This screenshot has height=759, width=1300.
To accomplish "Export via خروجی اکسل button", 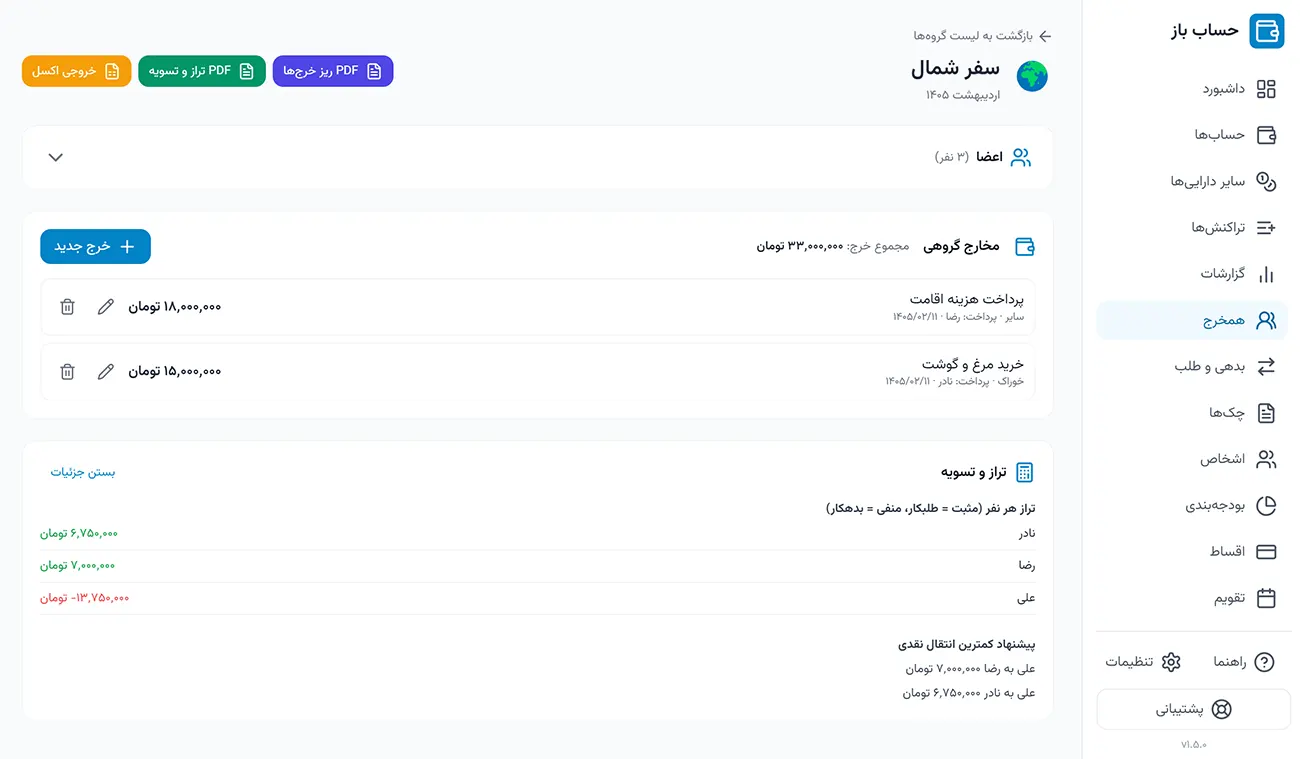I will click(x=77, y=71).
